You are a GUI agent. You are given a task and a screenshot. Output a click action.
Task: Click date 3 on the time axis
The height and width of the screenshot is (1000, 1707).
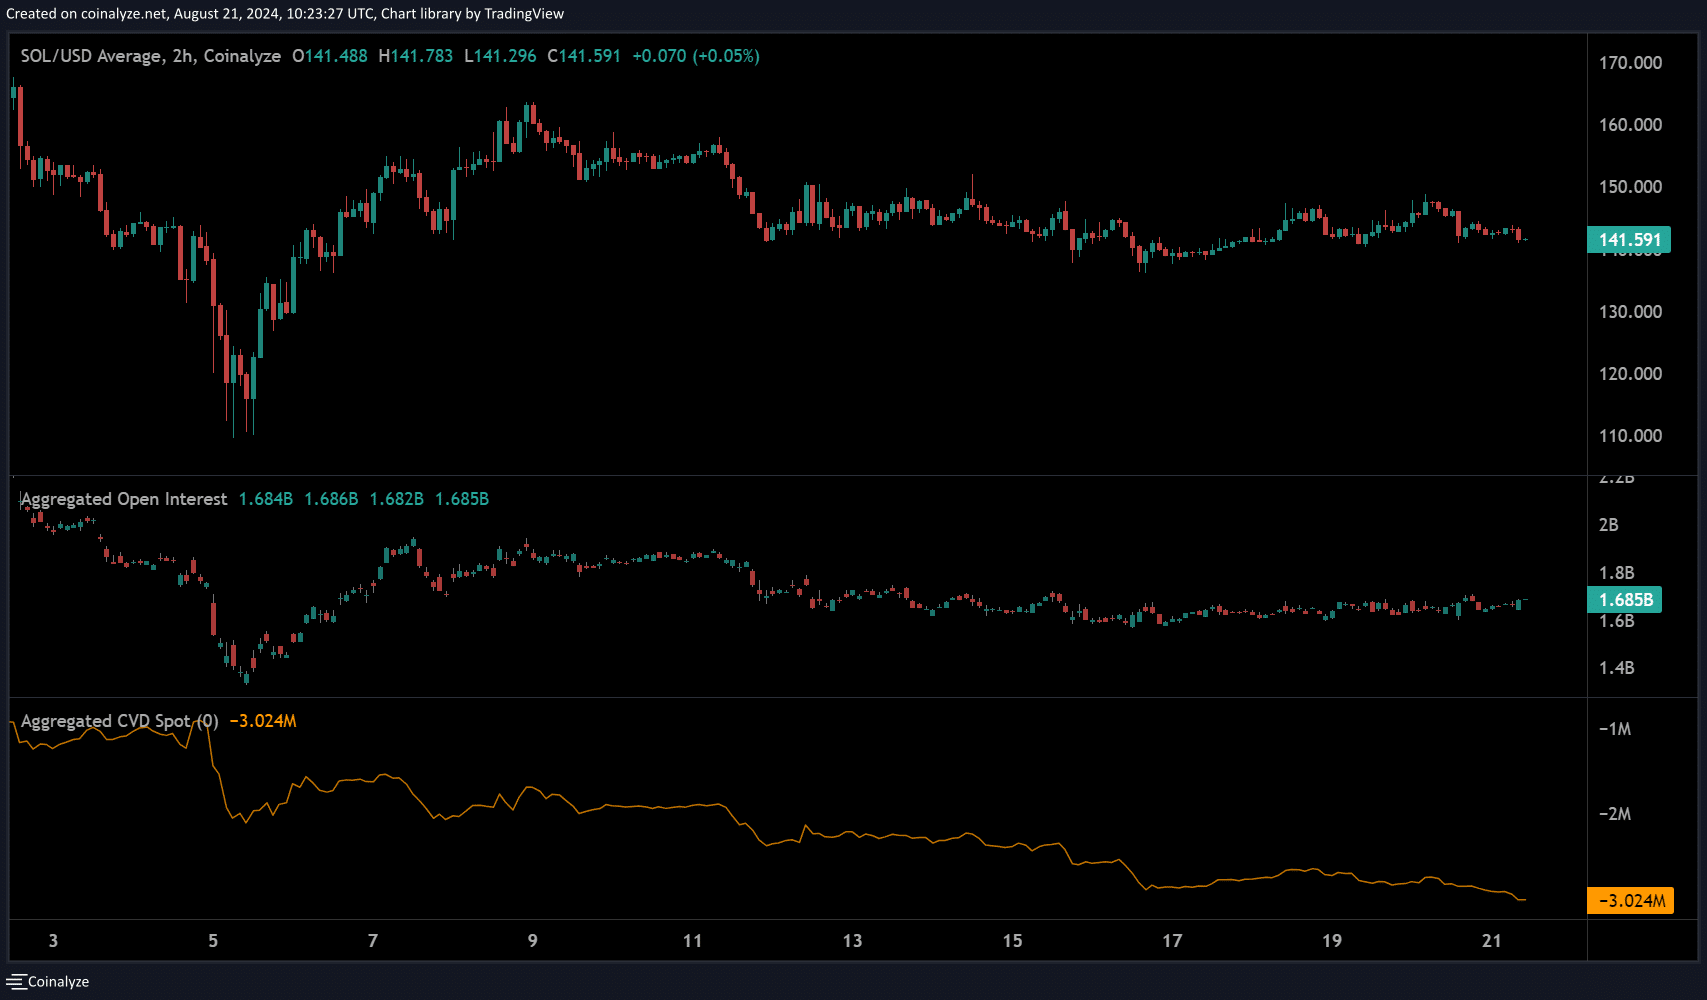(x=53, y=941)
